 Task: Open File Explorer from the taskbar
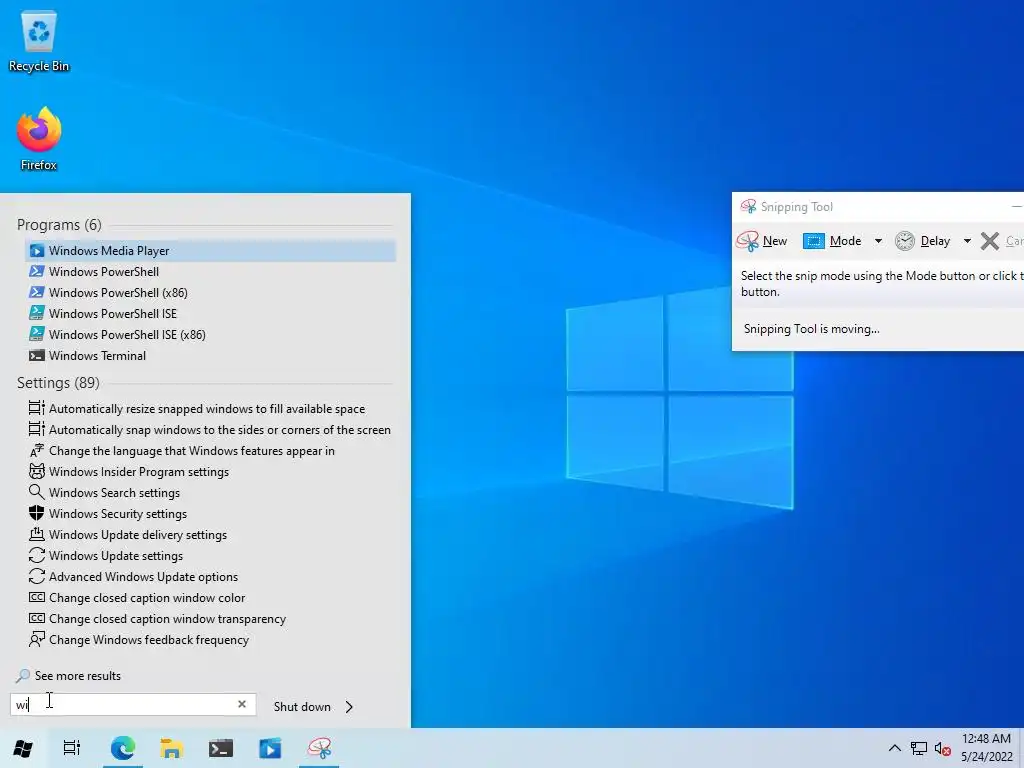[x=171, y=748]
